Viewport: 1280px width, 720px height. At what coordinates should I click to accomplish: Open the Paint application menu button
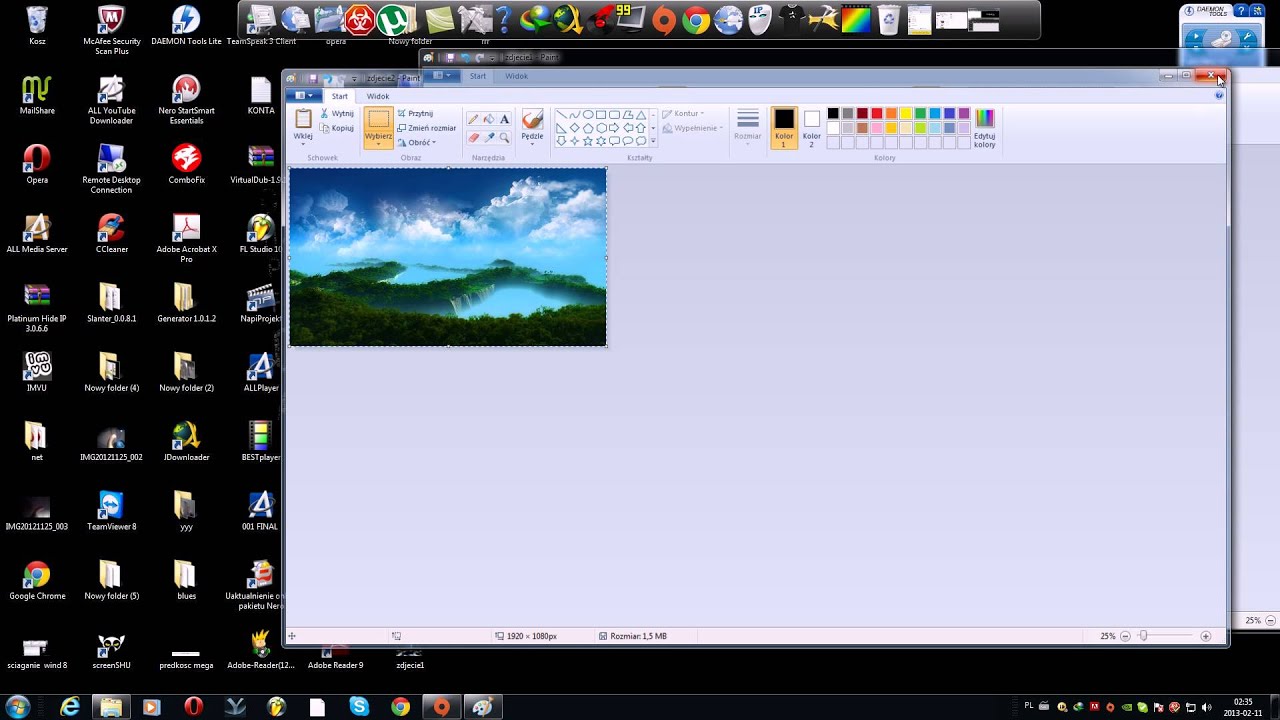(303, 96)
